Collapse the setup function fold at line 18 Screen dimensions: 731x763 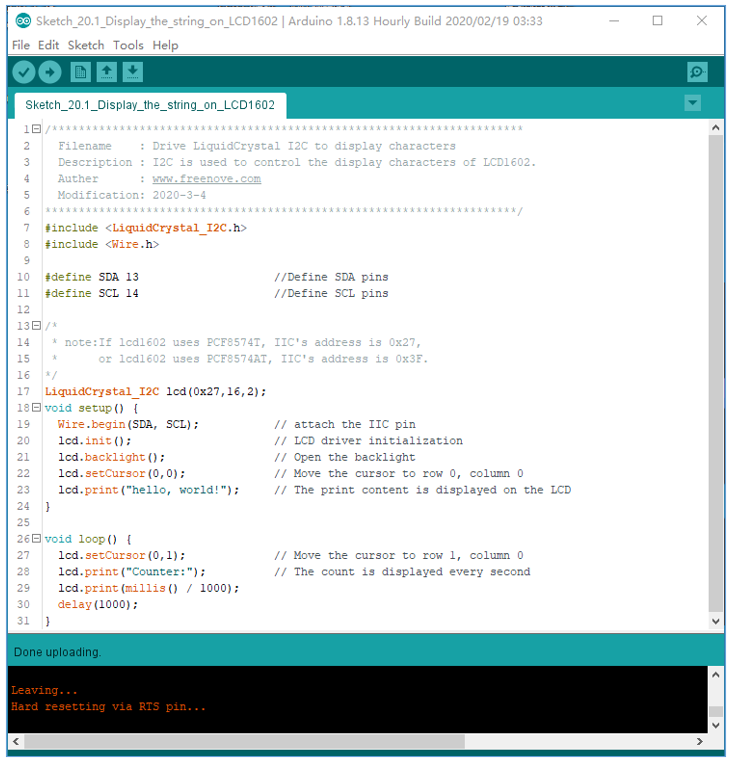[36, 408]
